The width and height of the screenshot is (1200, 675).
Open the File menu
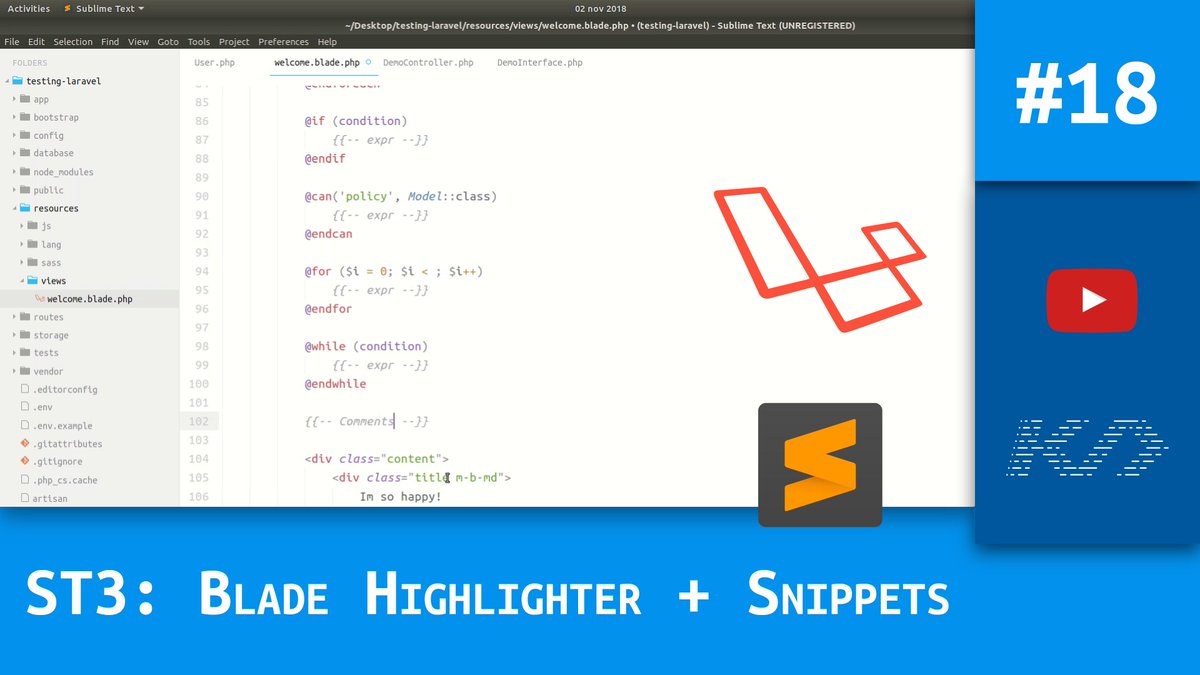(12, 42)
